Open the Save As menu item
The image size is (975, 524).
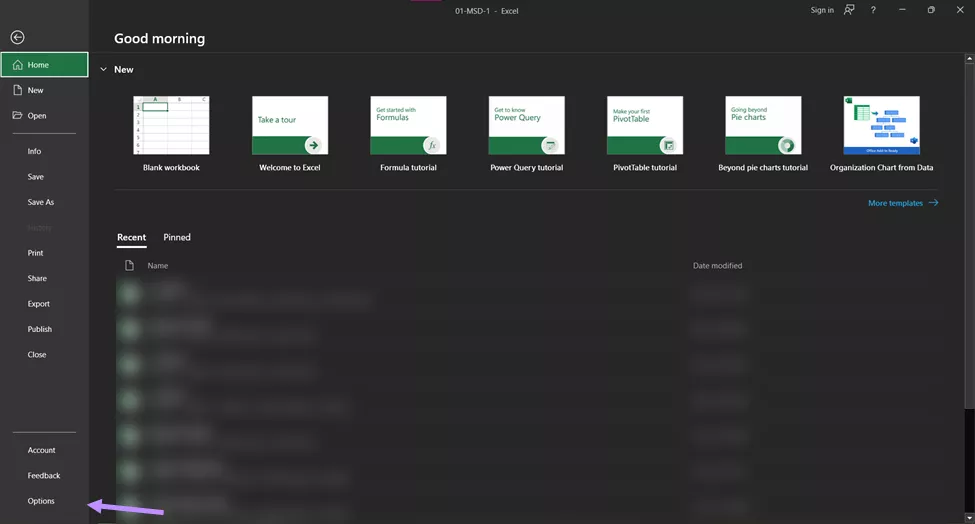click(x=41, y=202)
